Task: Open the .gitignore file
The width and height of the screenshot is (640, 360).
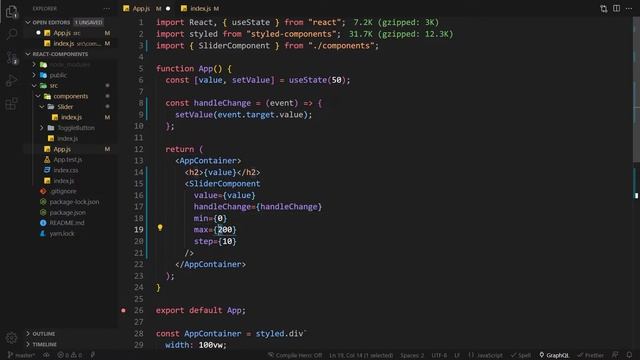Action: click(x=63, y=191)
